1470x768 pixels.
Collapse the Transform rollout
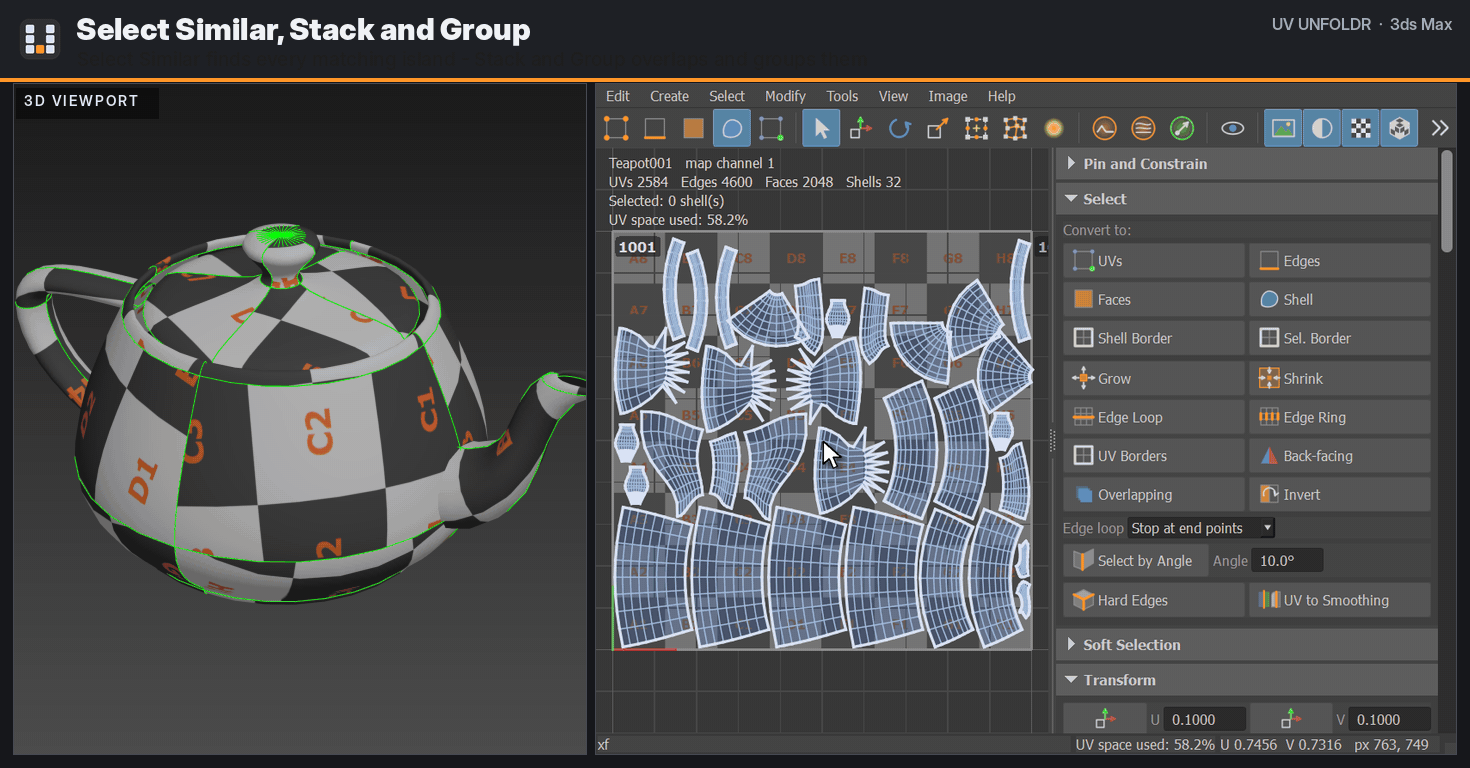point(1246,680)
